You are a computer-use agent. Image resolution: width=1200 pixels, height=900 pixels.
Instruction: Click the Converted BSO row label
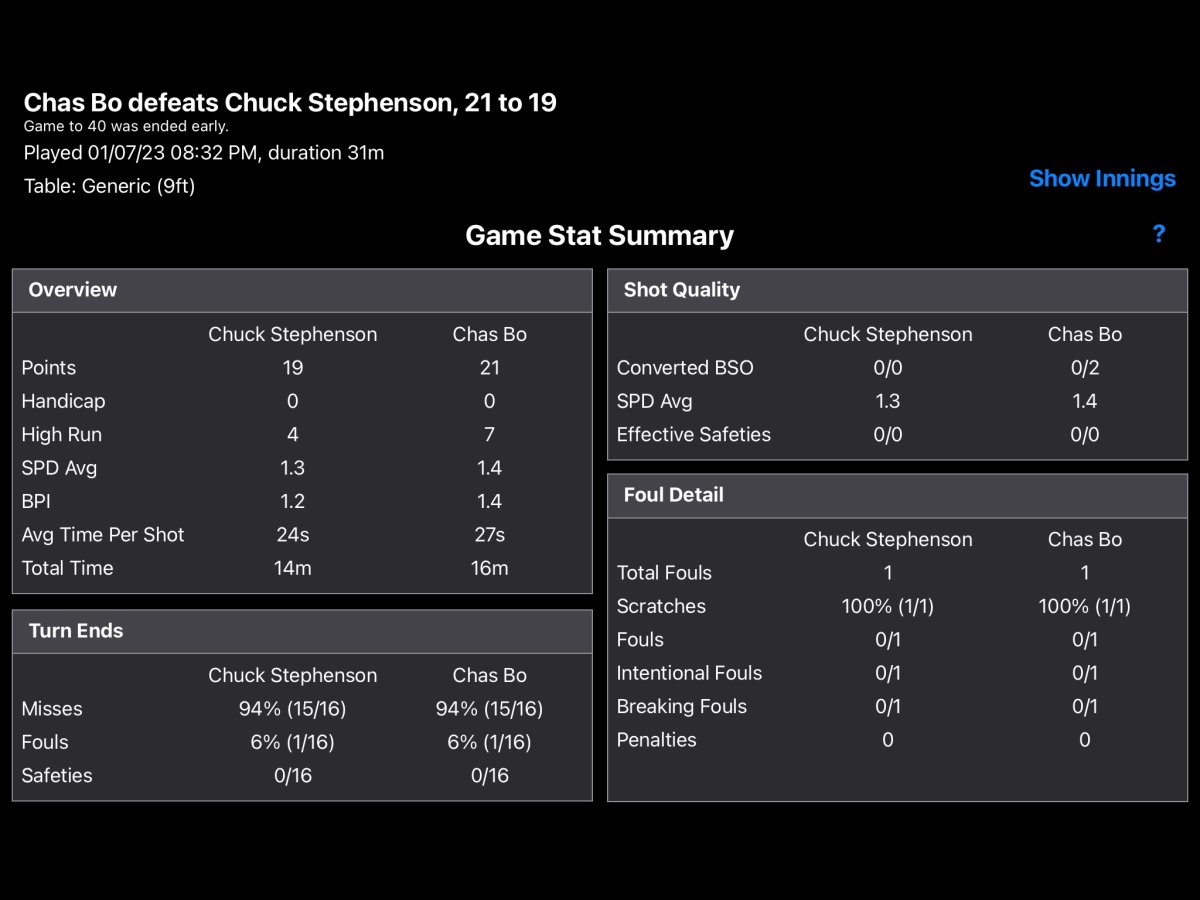coord(685,368)
